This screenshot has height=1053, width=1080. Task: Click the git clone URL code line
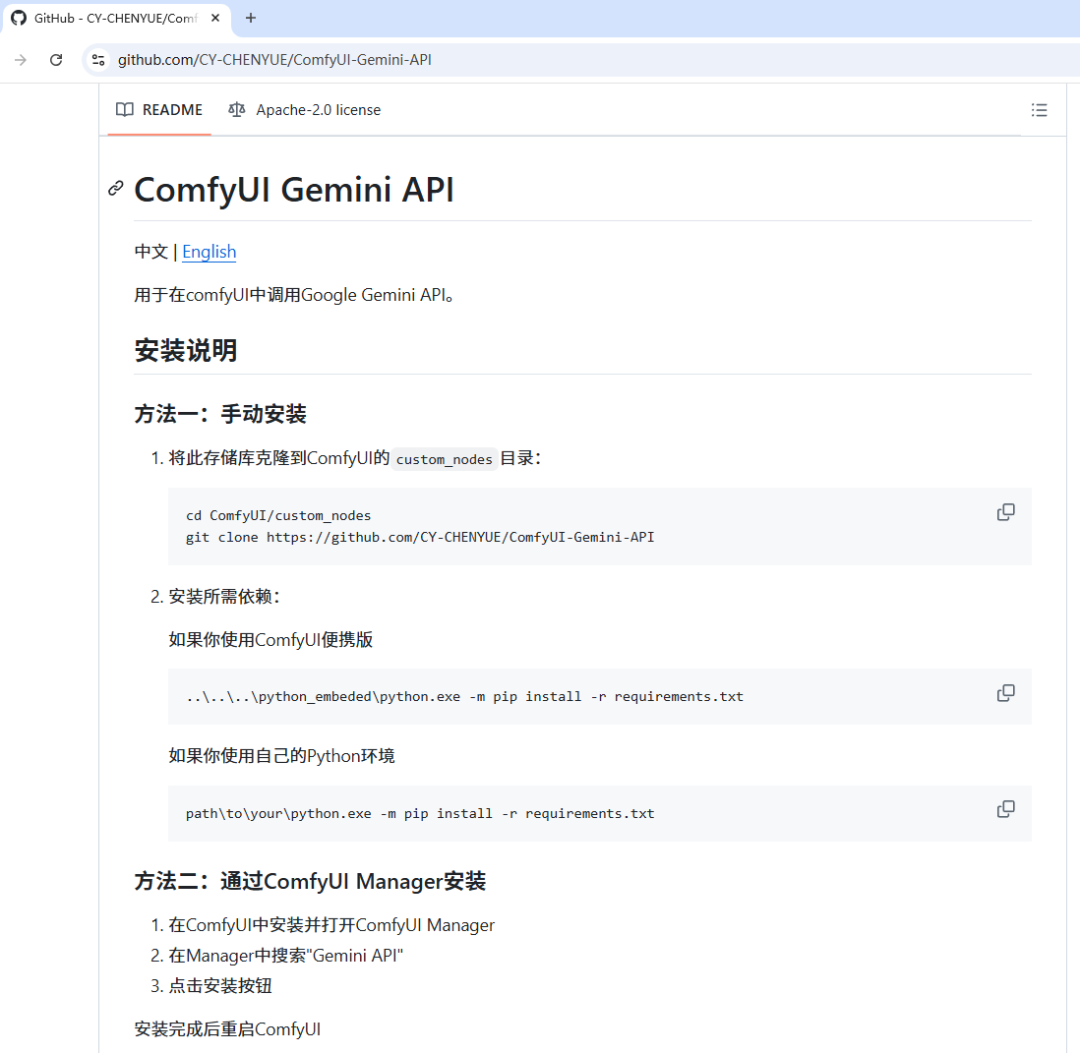[x=419, y=537]
